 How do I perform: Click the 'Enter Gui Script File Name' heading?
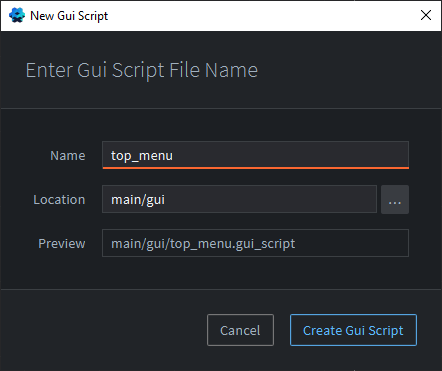142,70
